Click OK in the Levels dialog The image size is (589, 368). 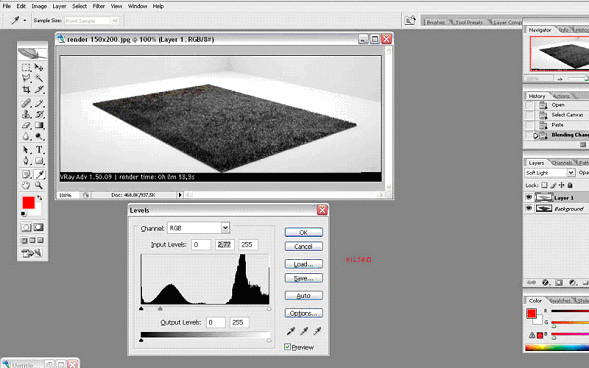pos(304,232)
